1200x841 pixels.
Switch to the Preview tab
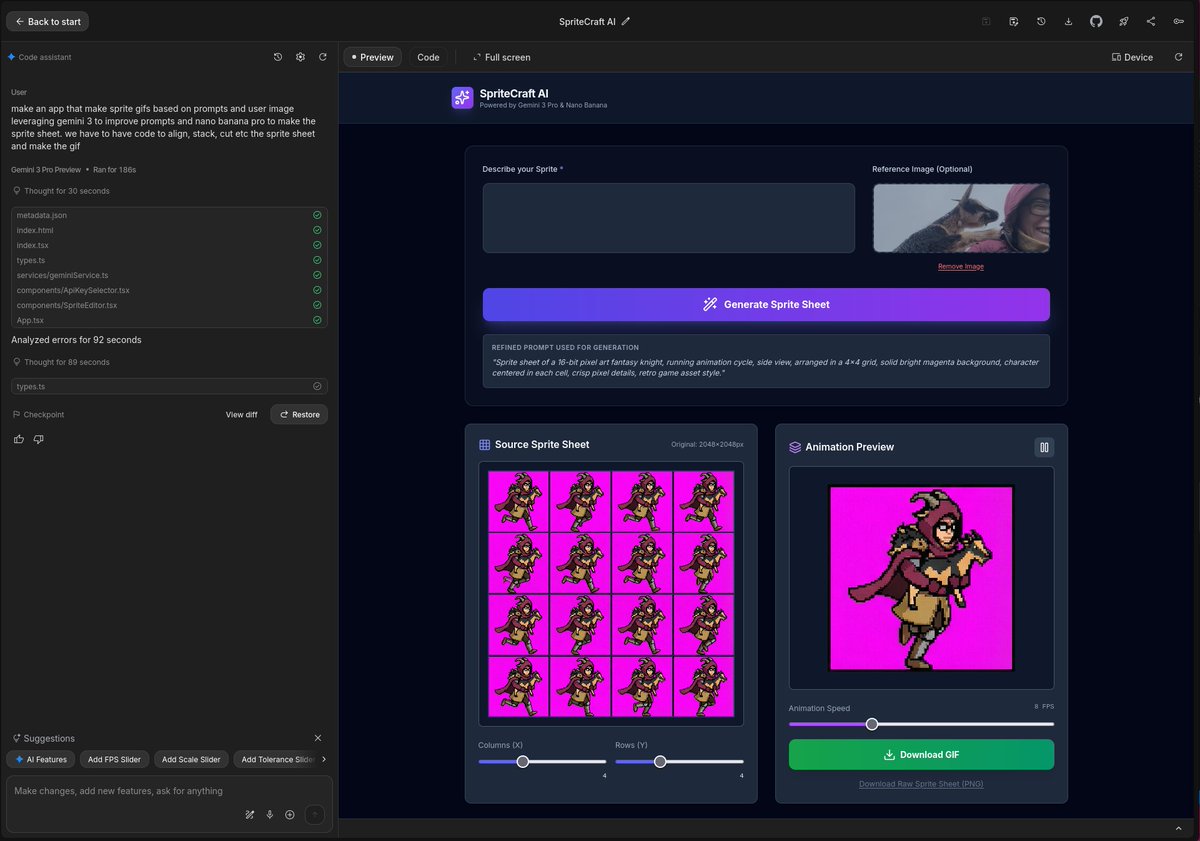tap(372, 57)
